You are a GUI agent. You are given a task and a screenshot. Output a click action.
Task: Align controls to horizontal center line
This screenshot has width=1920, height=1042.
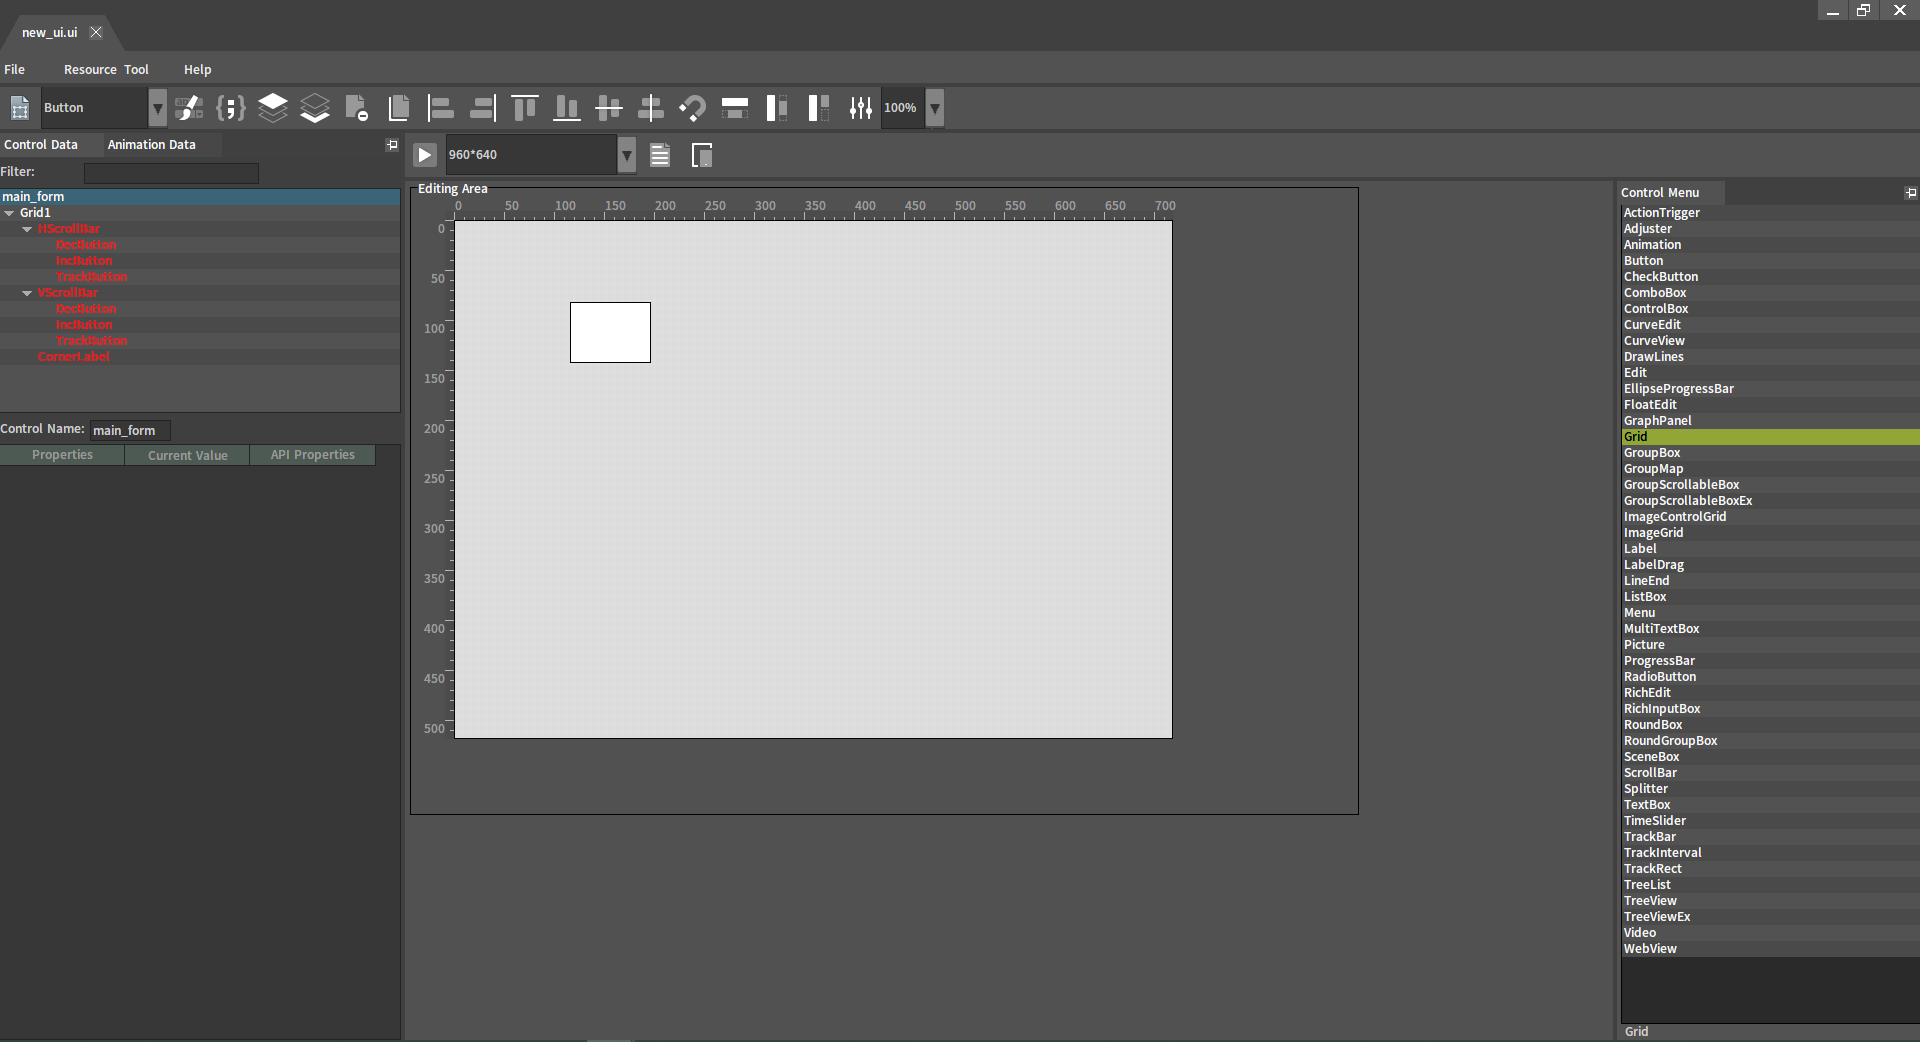[609, 107]
